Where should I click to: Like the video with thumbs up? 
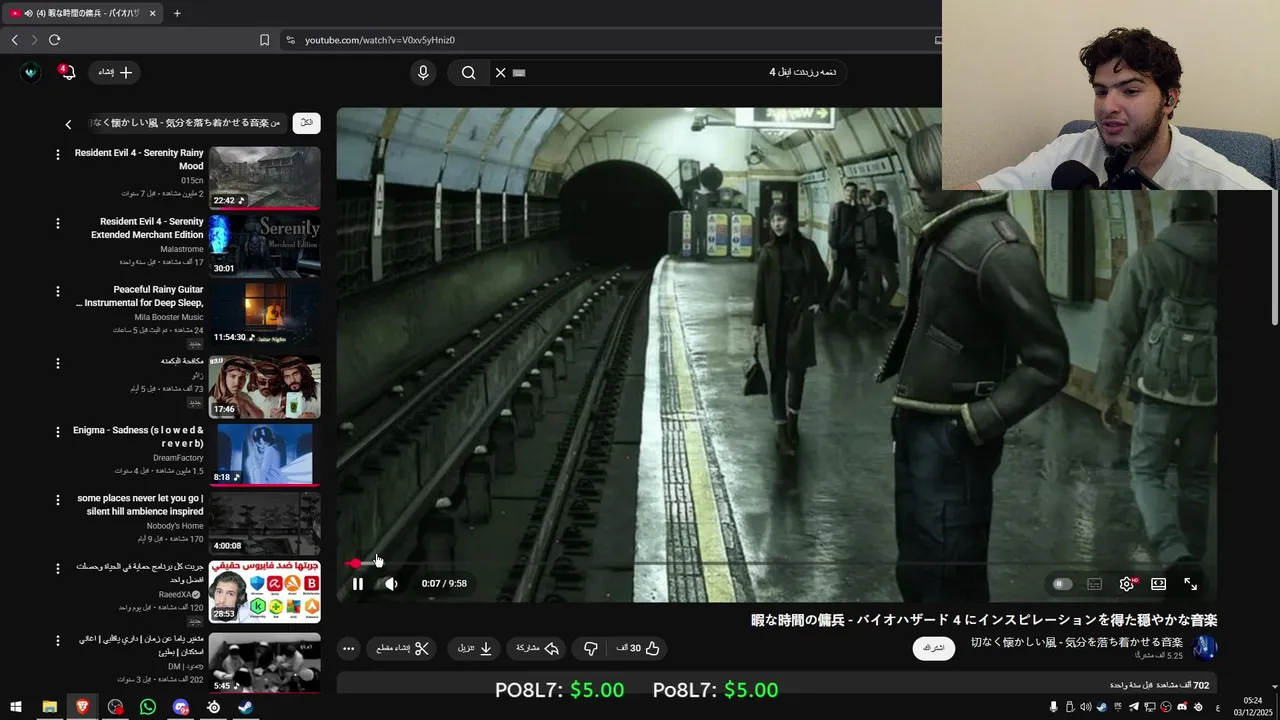click(639, 648)
